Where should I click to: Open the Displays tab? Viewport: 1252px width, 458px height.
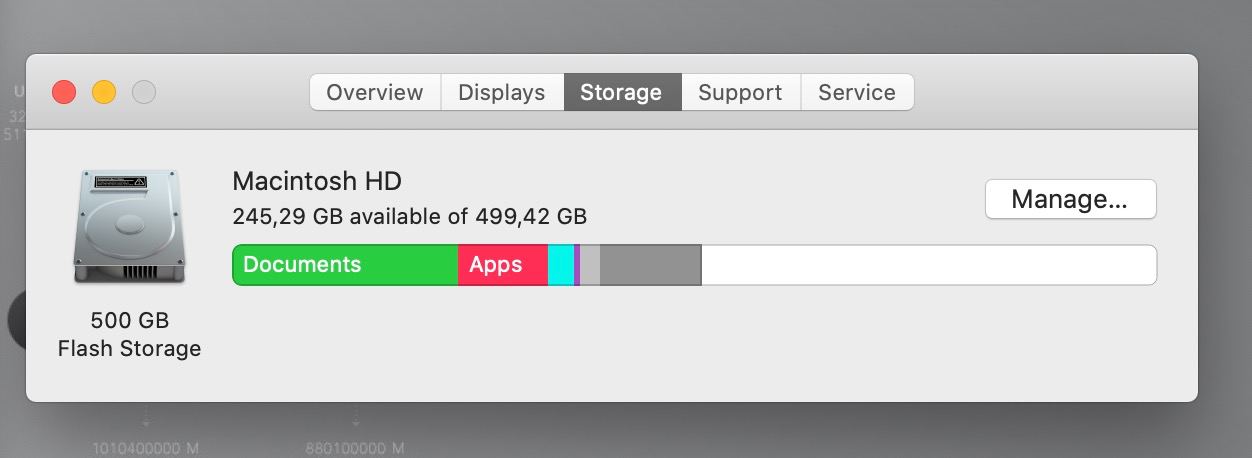(502, 92)
